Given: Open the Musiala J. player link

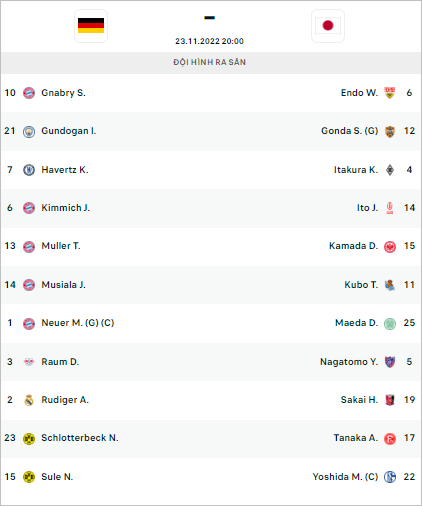Looking at the screenshot, I should pos(63,285).
